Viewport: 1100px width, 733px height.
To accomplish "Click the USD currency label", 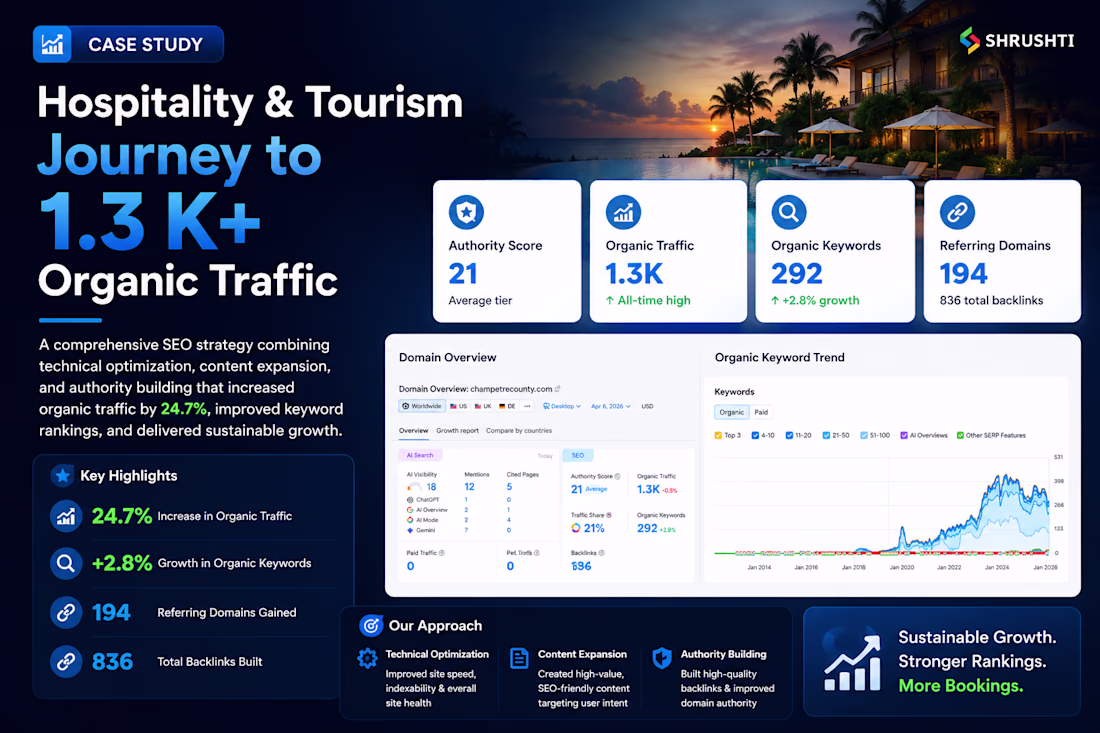I will pos(648,406).
